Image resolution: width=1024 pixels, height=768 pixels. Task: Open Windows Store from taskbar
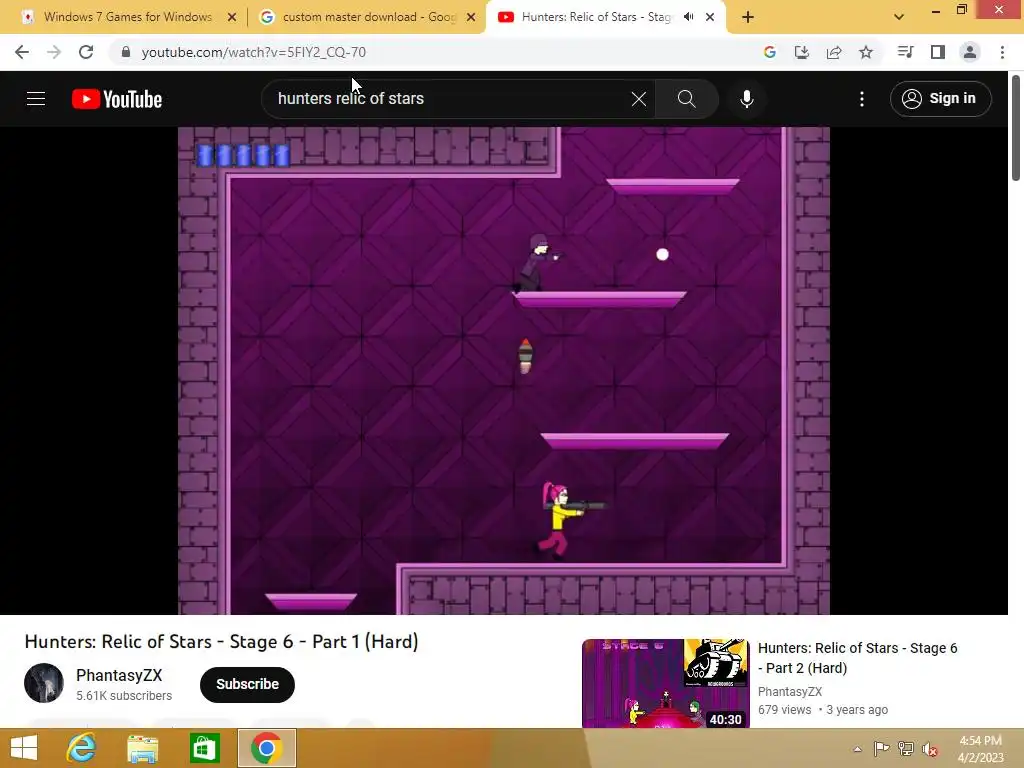click(204, 748)
